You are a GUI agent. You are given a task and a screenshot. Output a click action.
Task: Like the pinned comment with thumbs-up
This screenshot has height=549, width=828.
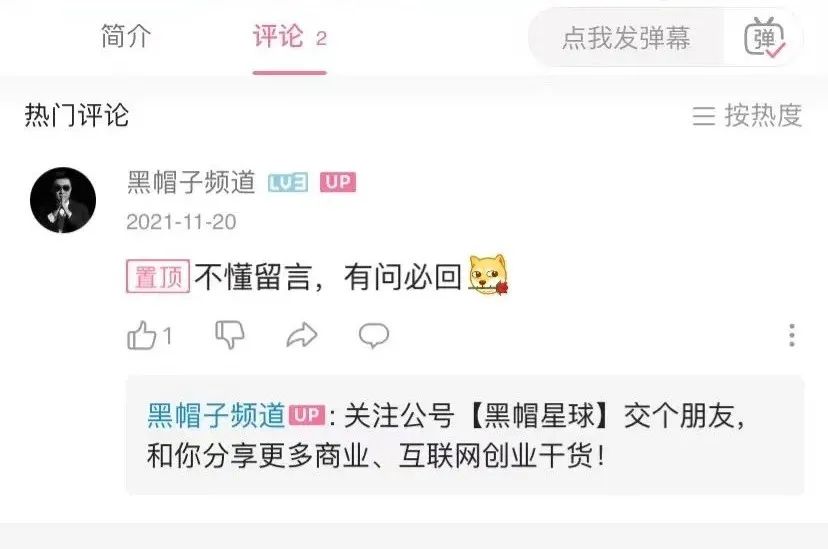142,335
